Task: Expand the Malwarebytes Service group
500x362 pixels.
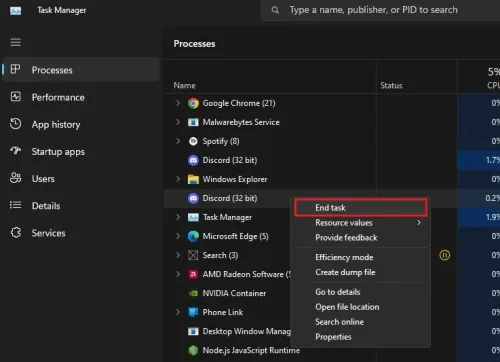Action: (178, 122)
